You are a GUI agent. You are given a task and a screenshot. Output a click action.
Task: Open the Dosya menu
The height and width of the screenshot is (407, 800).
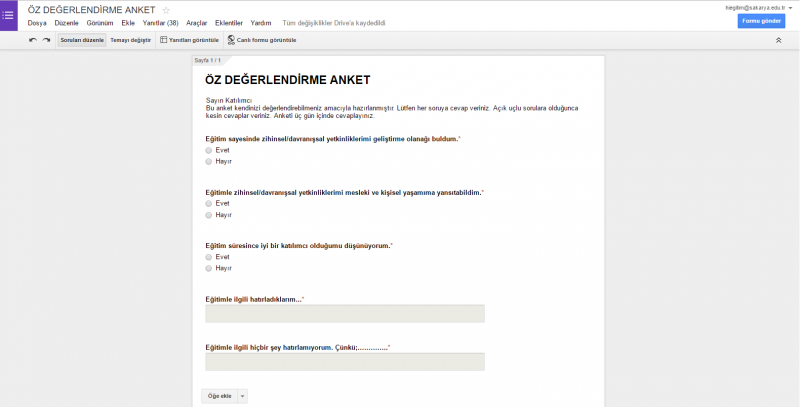click(38, 23)
